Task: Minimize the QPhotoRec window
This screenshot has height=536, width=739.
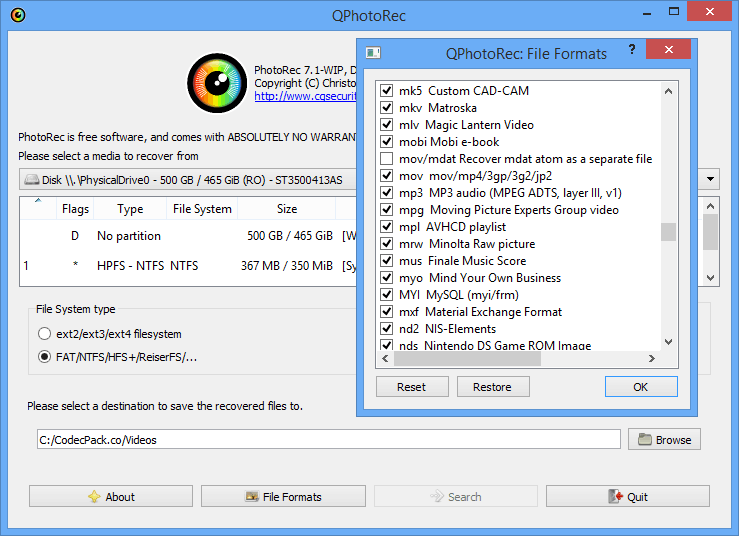Action: 647,13
